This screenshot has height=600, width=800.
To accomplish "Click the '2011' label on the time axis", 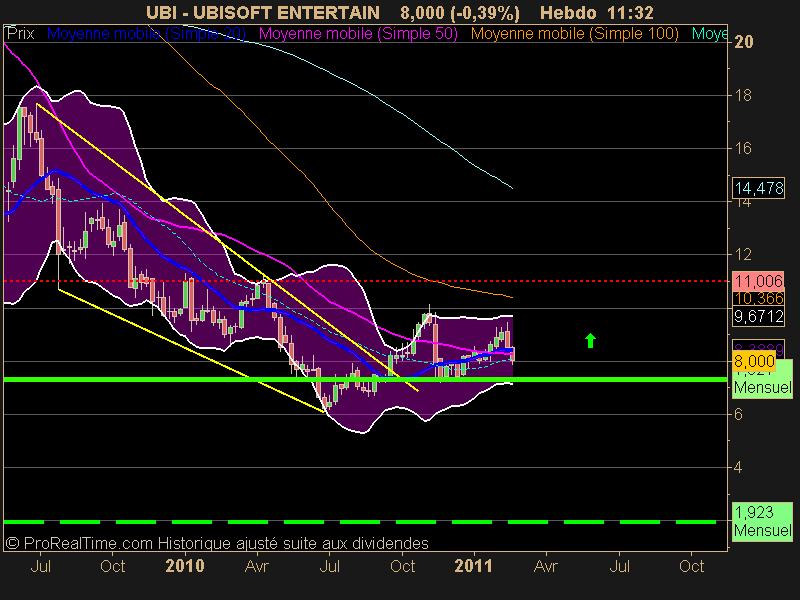I will pos(473,566).
